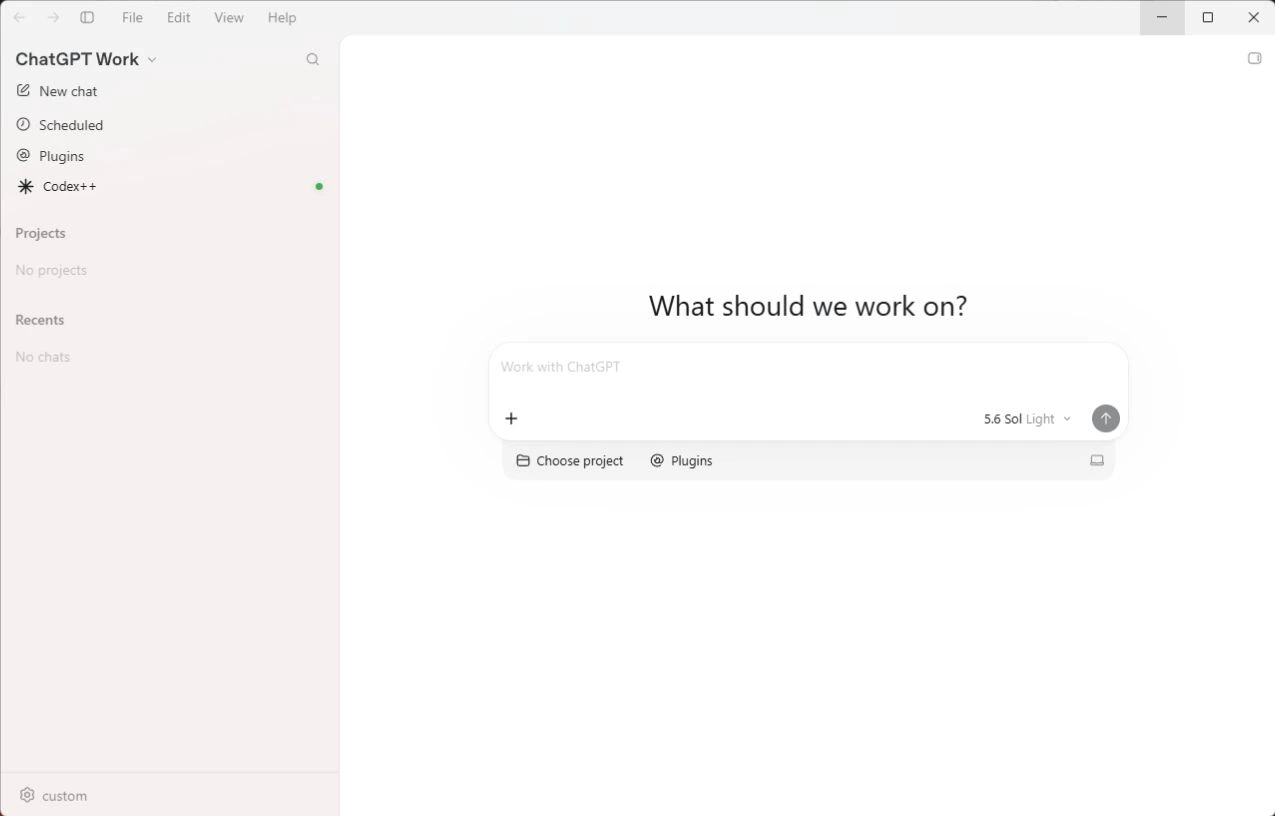Toggle the sidebar panel icon
Image resolution: width=1275 pixels, height=816 pixels.
(x=87, y=18)
